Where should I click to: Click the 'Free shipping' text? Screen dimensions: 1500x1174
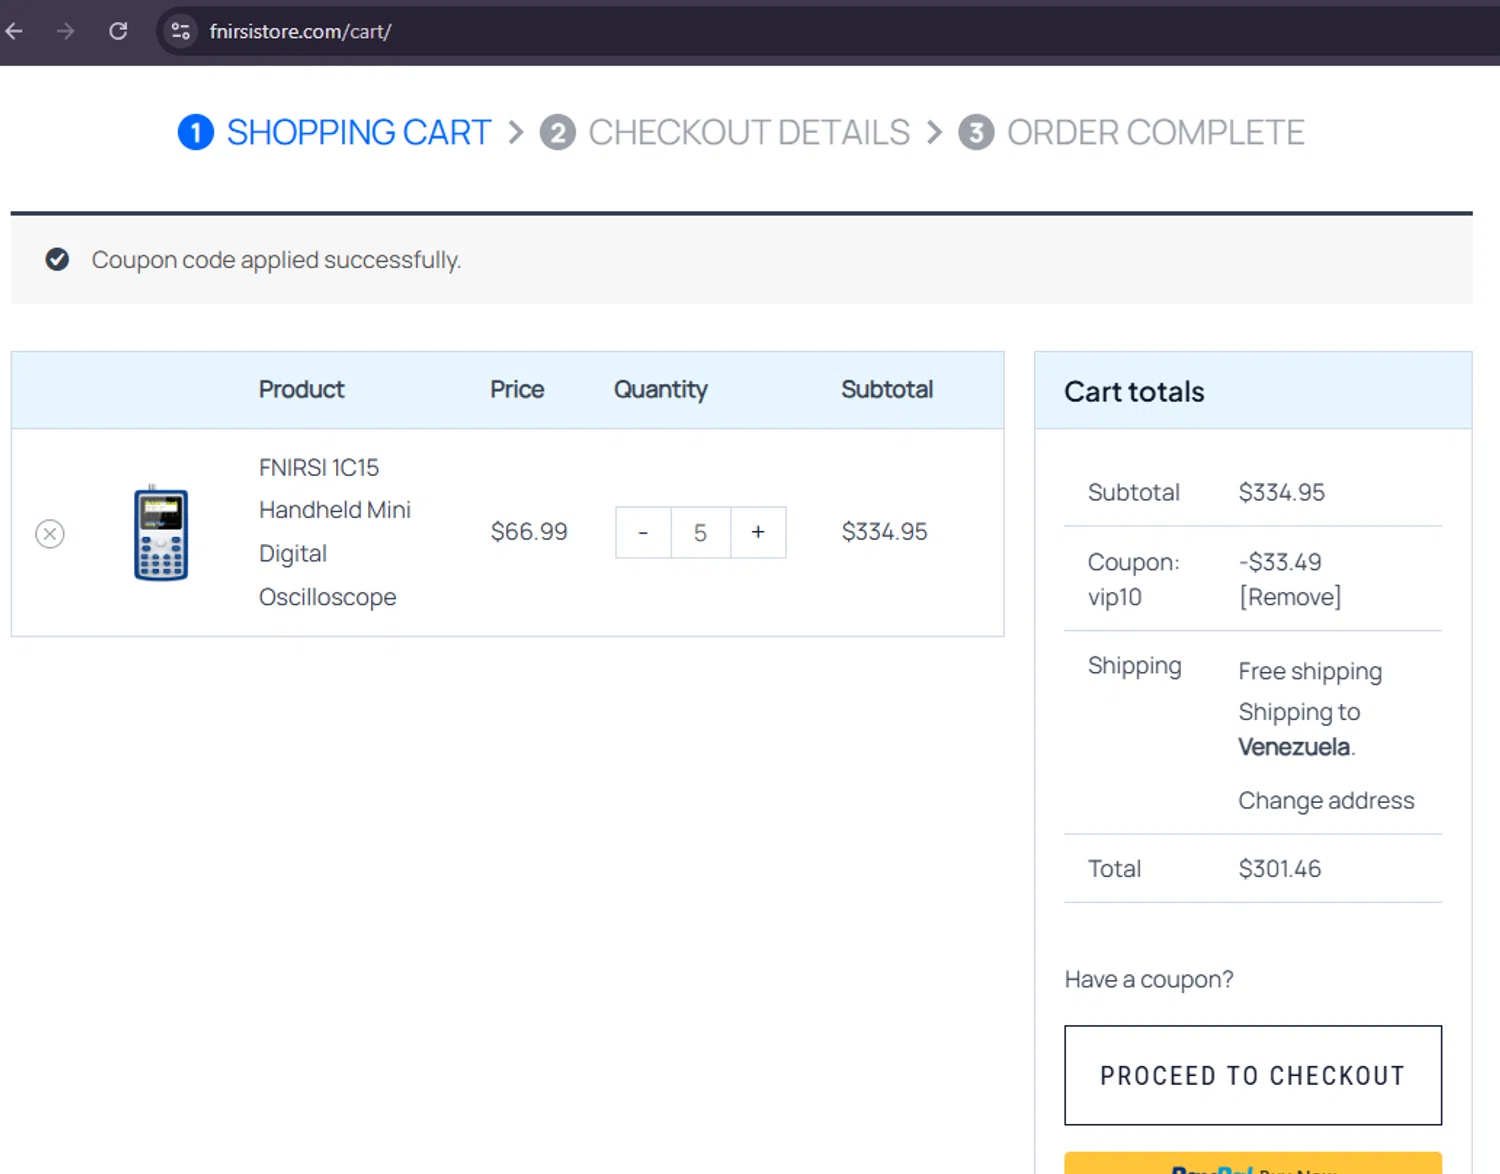[x=1310, y=671]
